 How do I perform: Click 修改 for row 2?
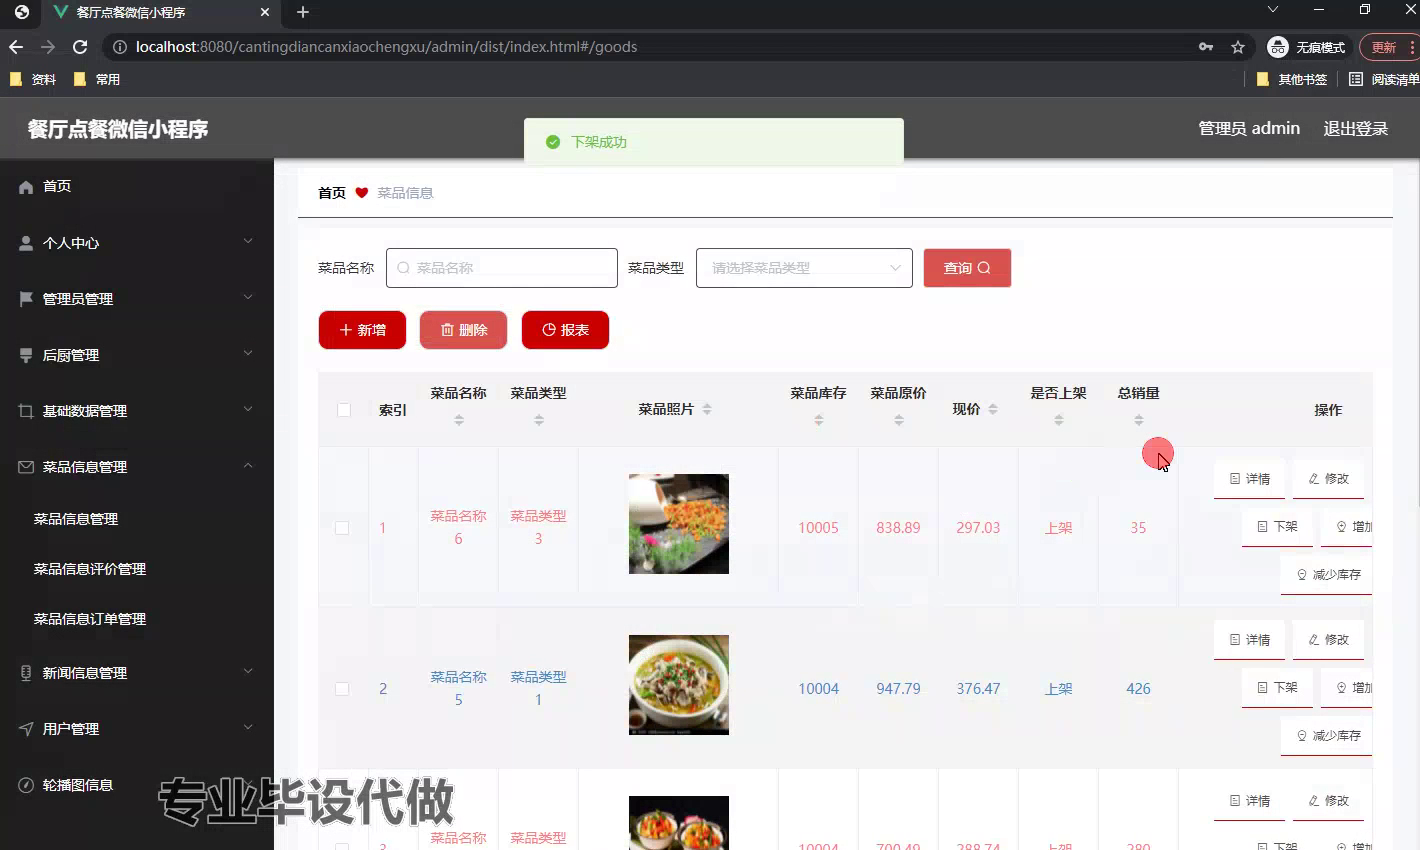point(1328,640)
